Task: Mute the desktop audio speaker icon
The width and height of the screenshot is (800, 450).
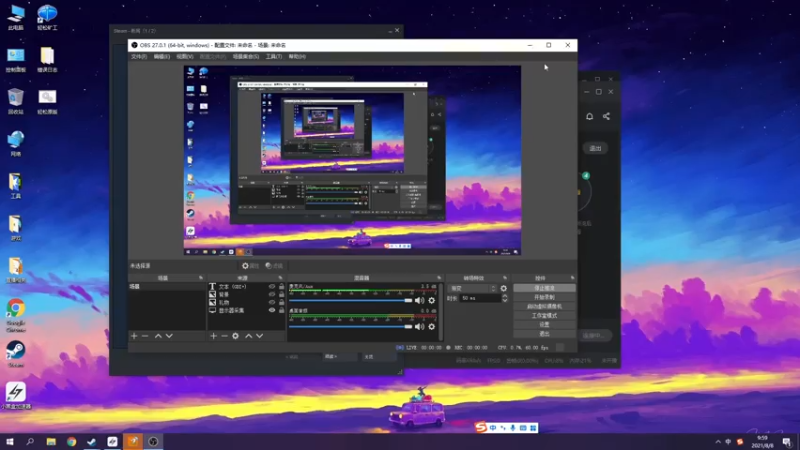Action: click(419, 327)
